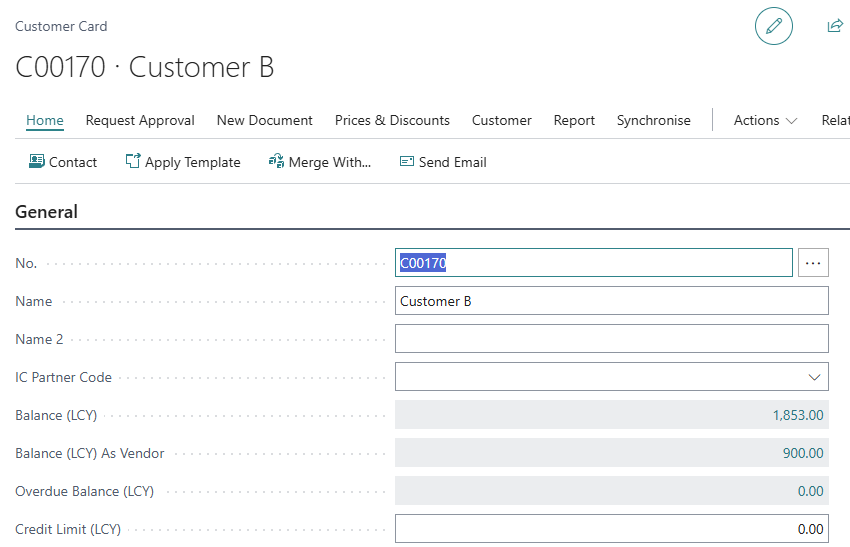Click the Merge With... icon
850x547 pixels.
277,161
